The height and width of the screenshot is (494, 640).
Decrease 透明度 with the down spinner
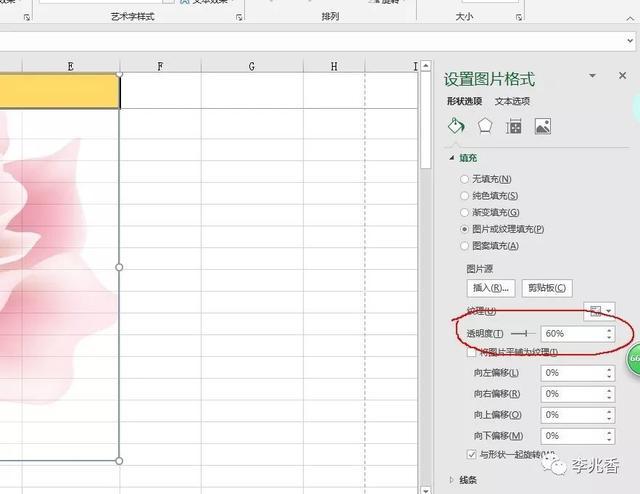coord(609,337)
